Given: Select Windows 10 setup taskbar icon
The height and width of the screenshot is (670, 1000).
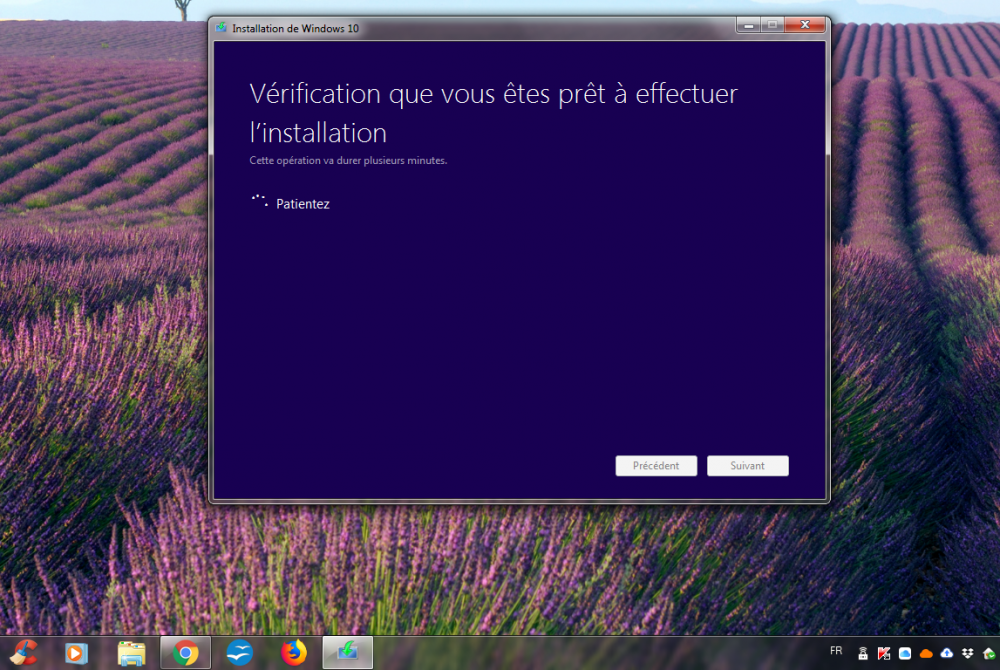Looking at the screenshot, I should (347, 653).
